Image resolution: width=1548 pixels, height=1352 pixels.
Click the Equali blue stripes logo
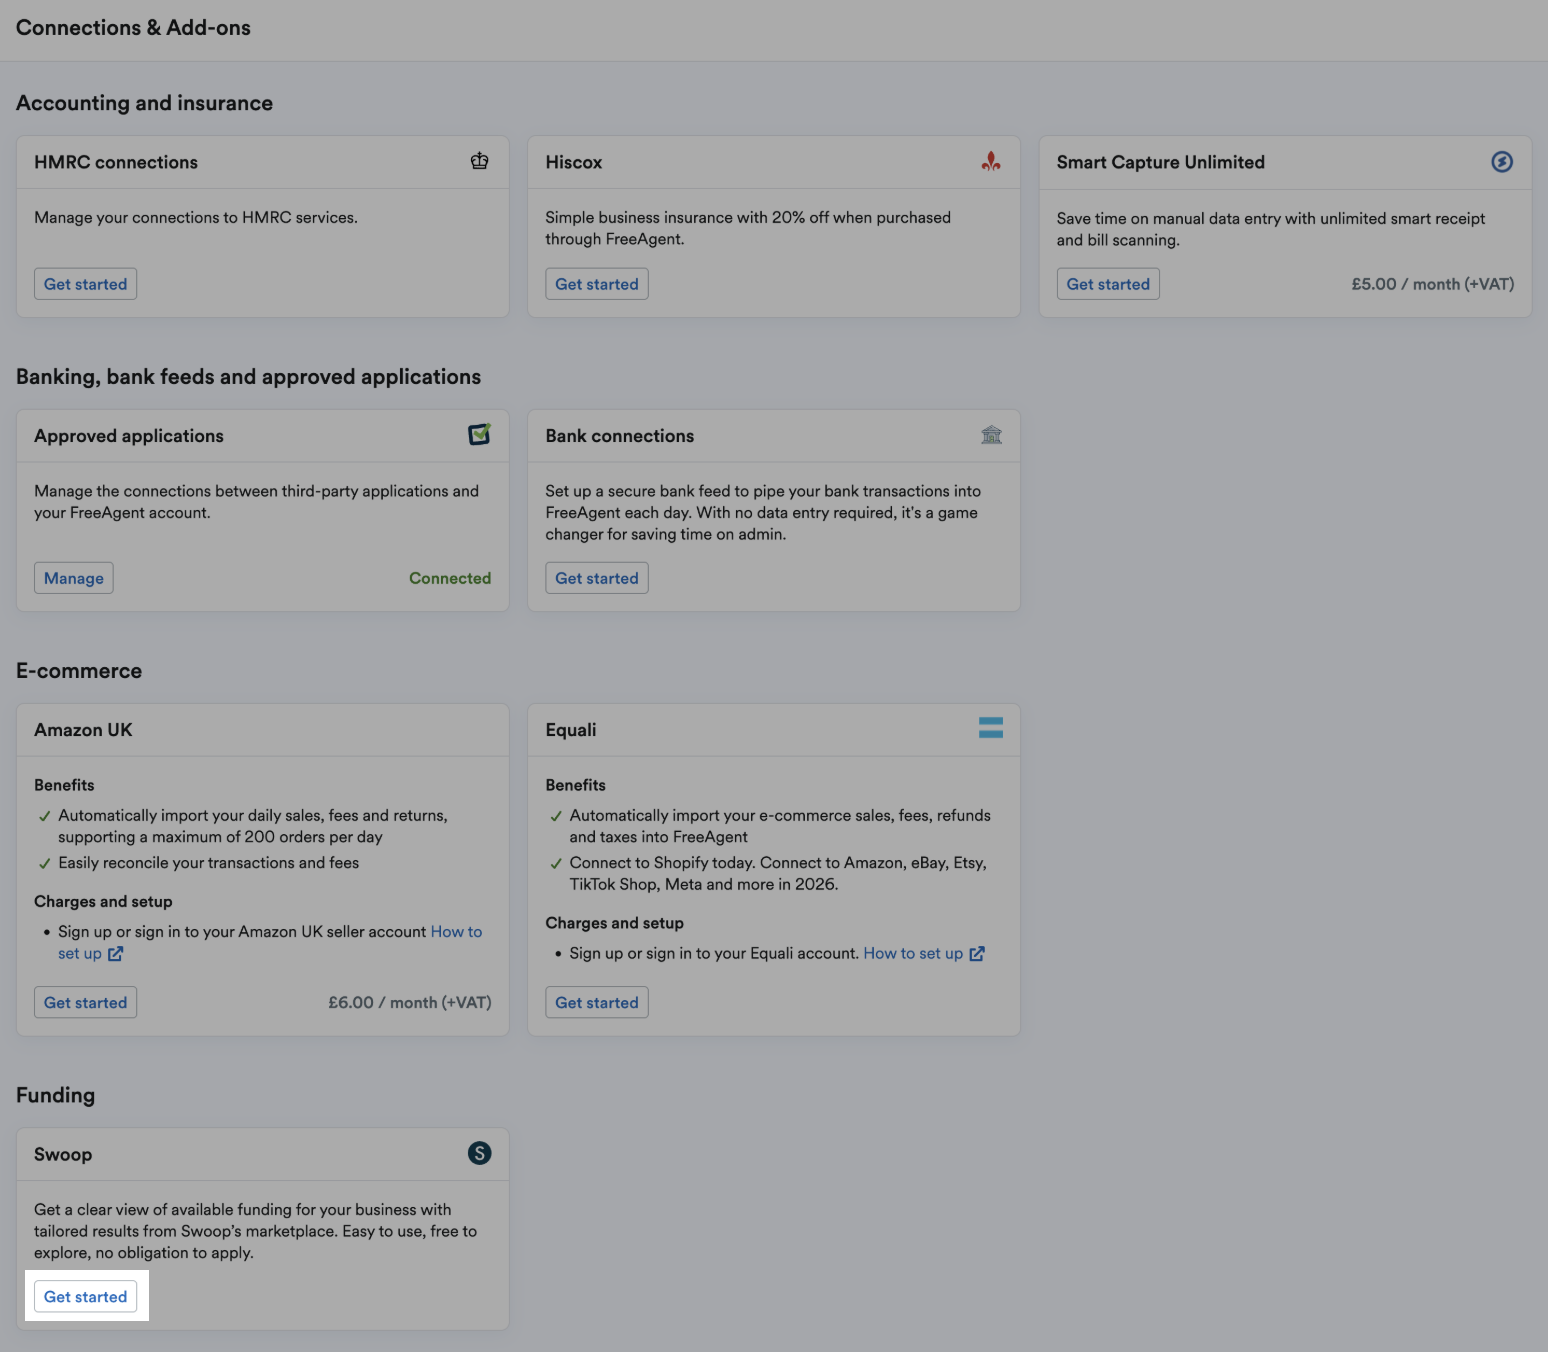coord(991,728)
